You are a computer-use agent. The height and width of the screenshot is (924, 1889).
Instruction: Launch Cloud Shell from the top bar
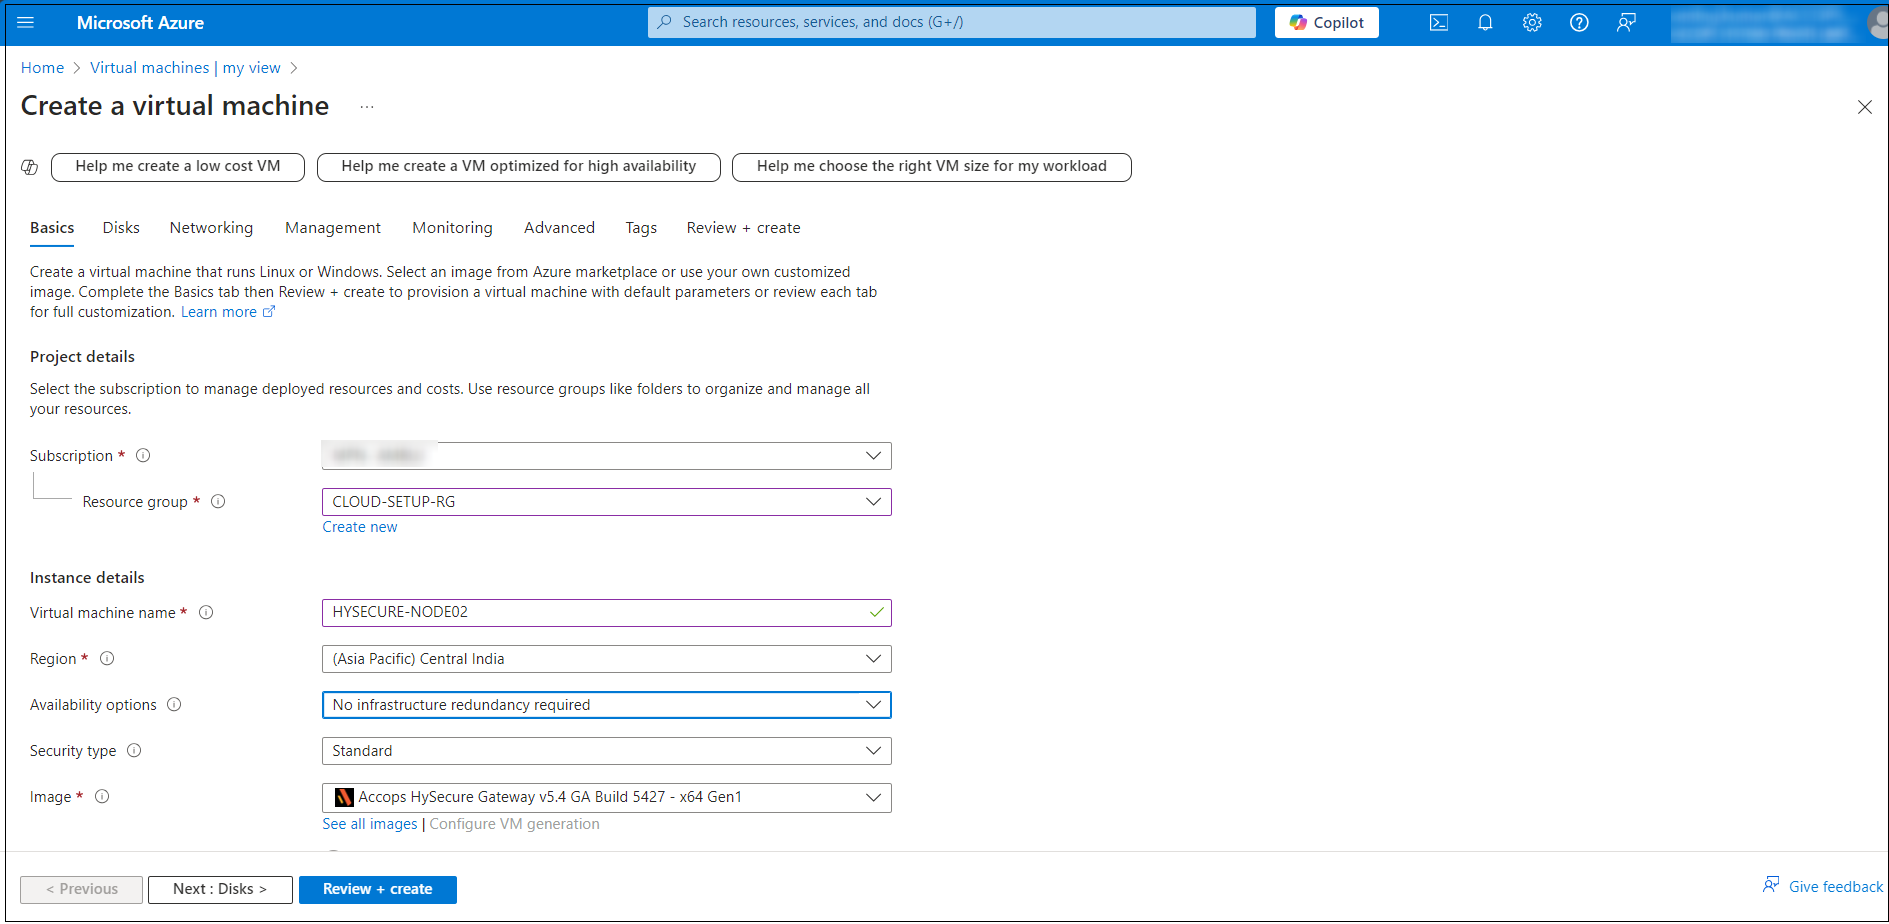coord(1438,22)
